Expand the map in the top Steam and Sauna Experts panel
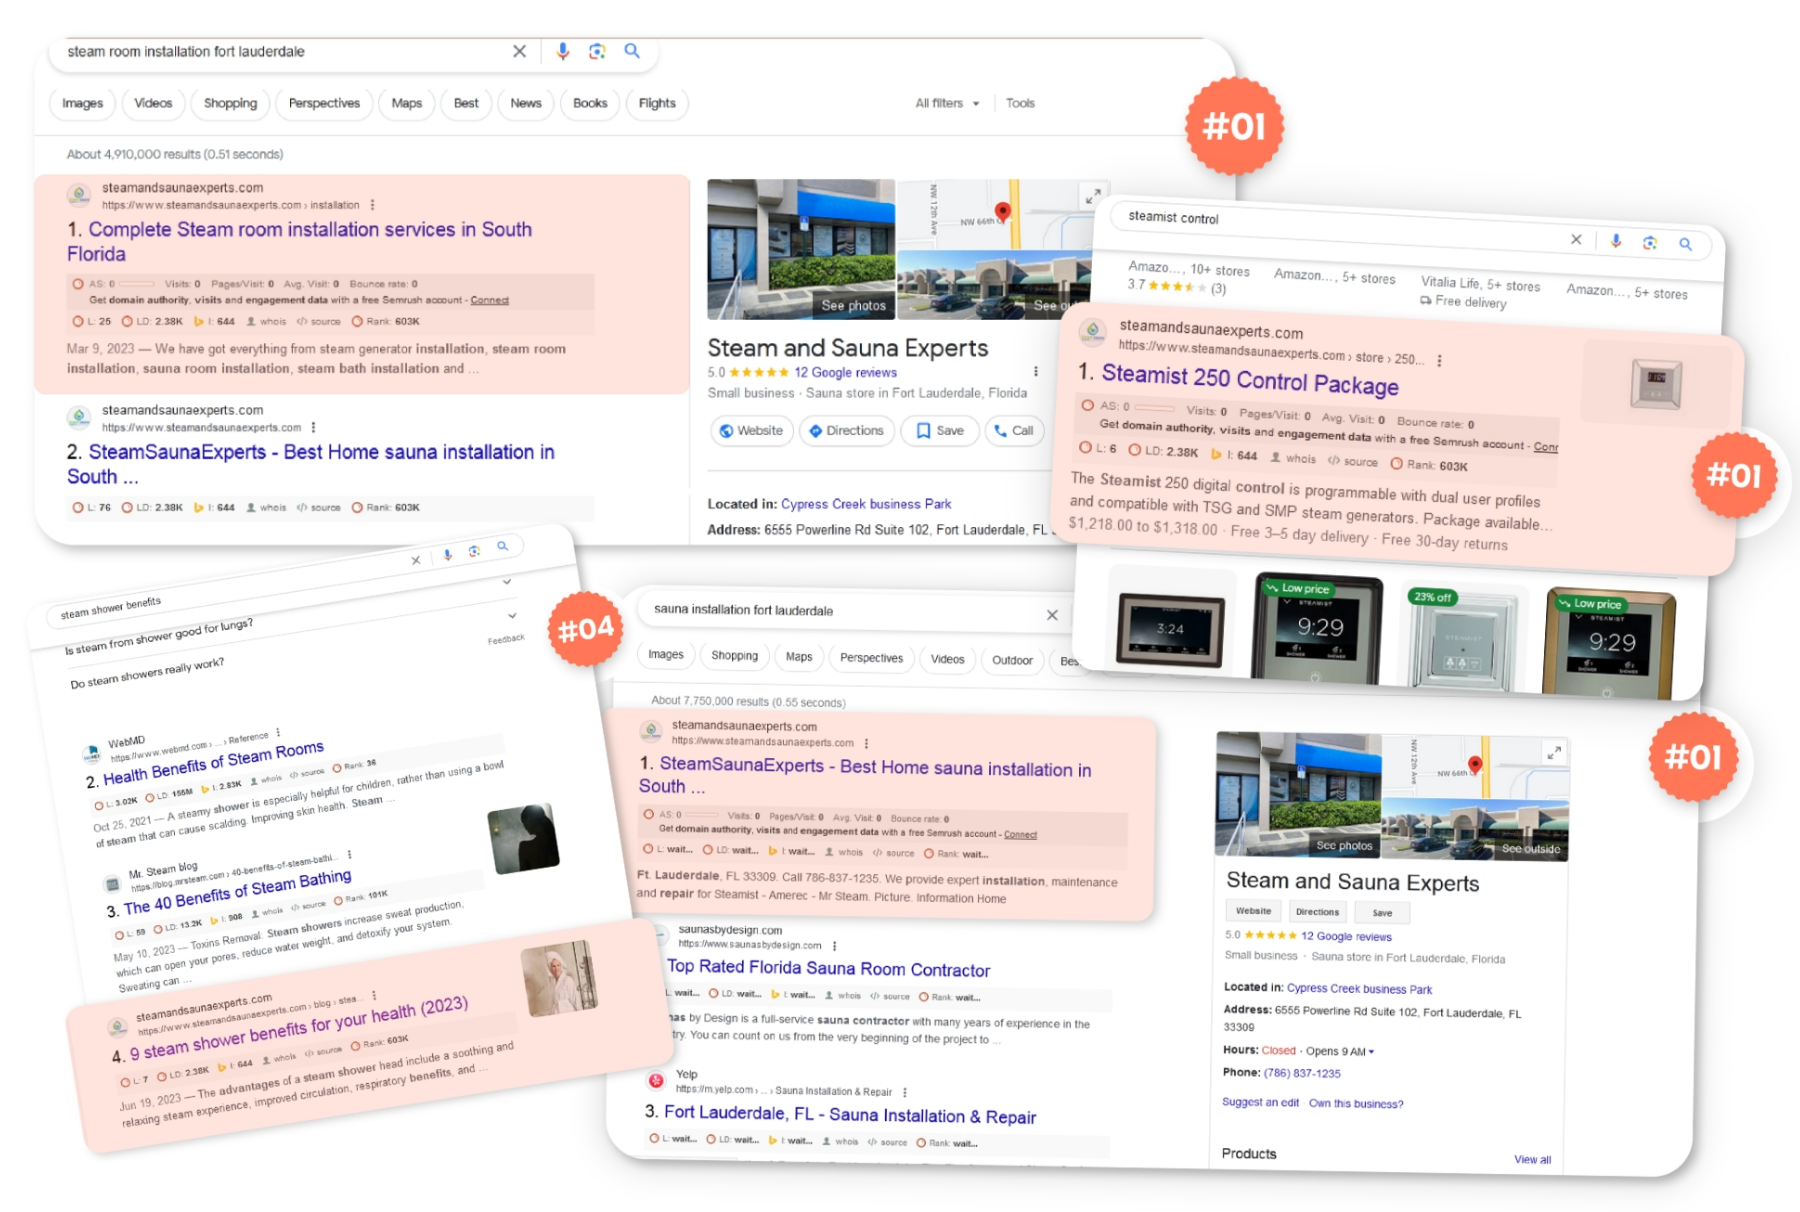This screenshot has width=1800, height=1212. (x=1093, y=196)
